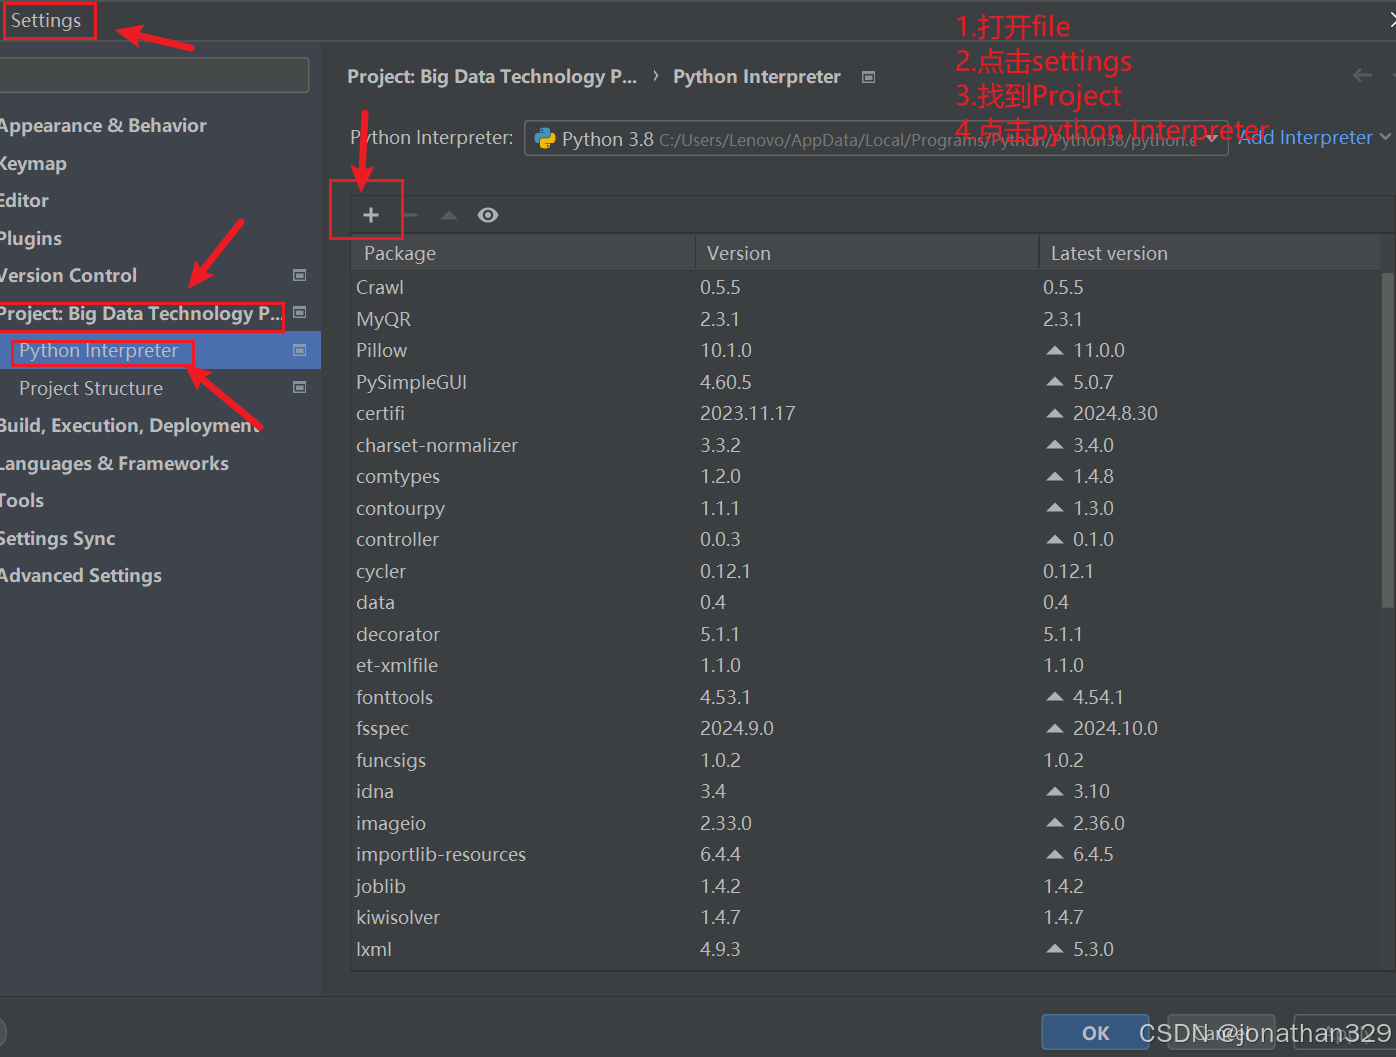The width and height of the screenshot is (1396, 1057).
Task: Click the upgrade package up-arrow toolbar icon
Action: pyautogui.click(x=449, y=215)
